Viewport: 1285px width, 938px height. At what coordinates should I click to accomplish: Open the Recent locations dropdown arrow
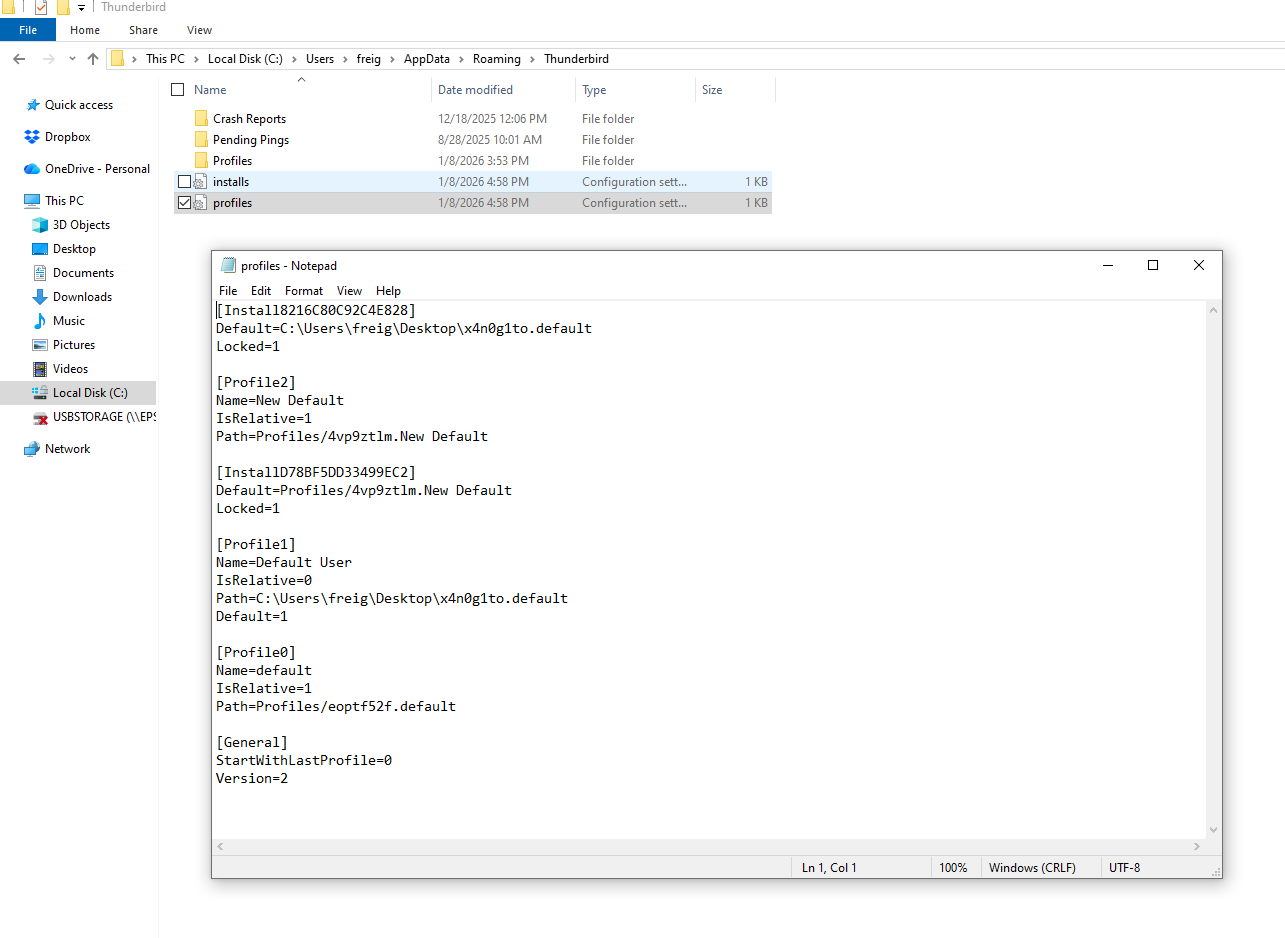coord(72,59)
